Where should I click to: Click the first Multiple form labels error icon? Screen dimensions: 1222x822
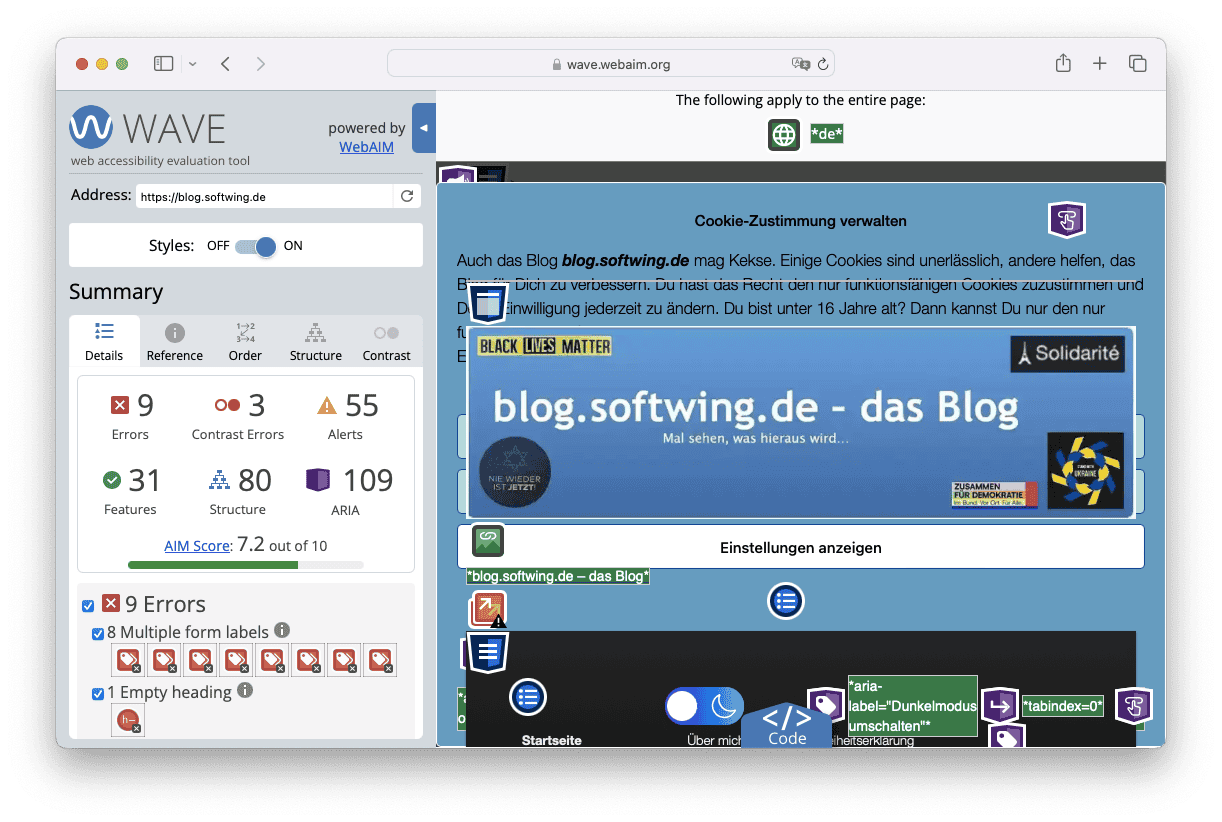click(x=128, y=660)
